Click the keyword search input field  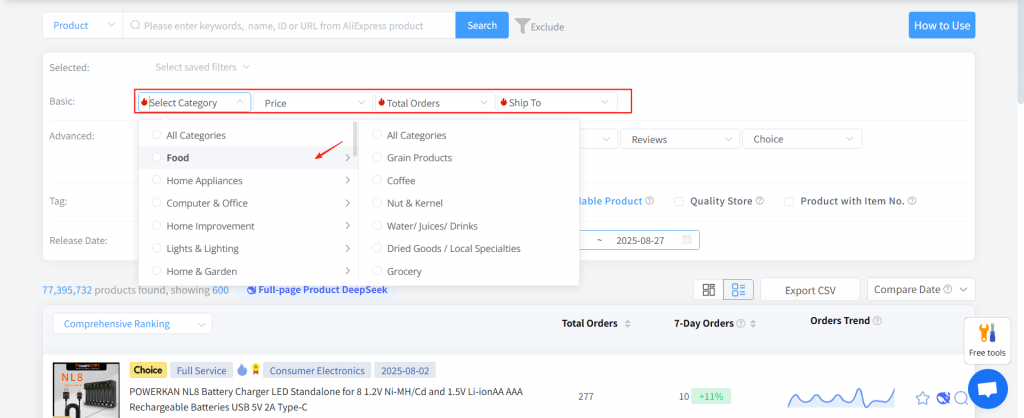[x=290, y=25]
